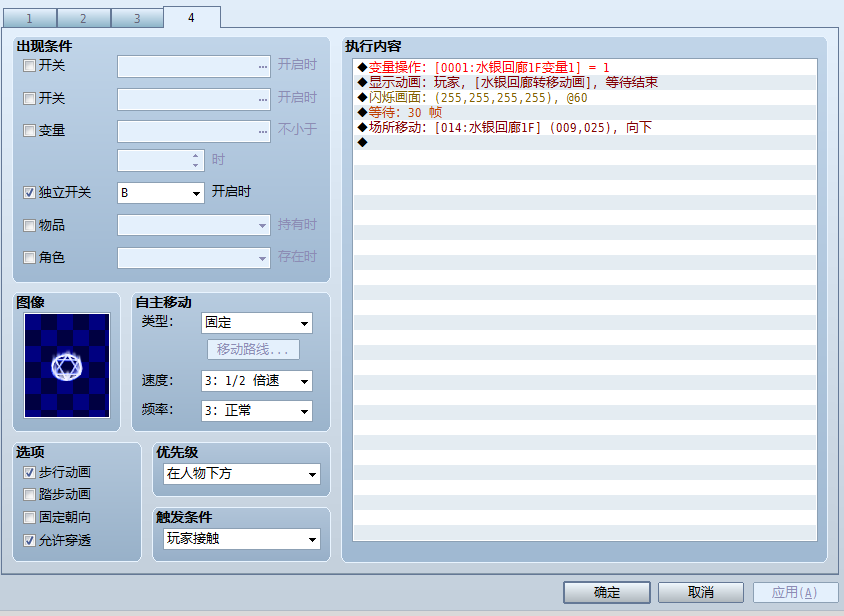Screen dimensions: 844x616
Task: Select the 闪烁画面 command line
Action: tap(585, 97)
